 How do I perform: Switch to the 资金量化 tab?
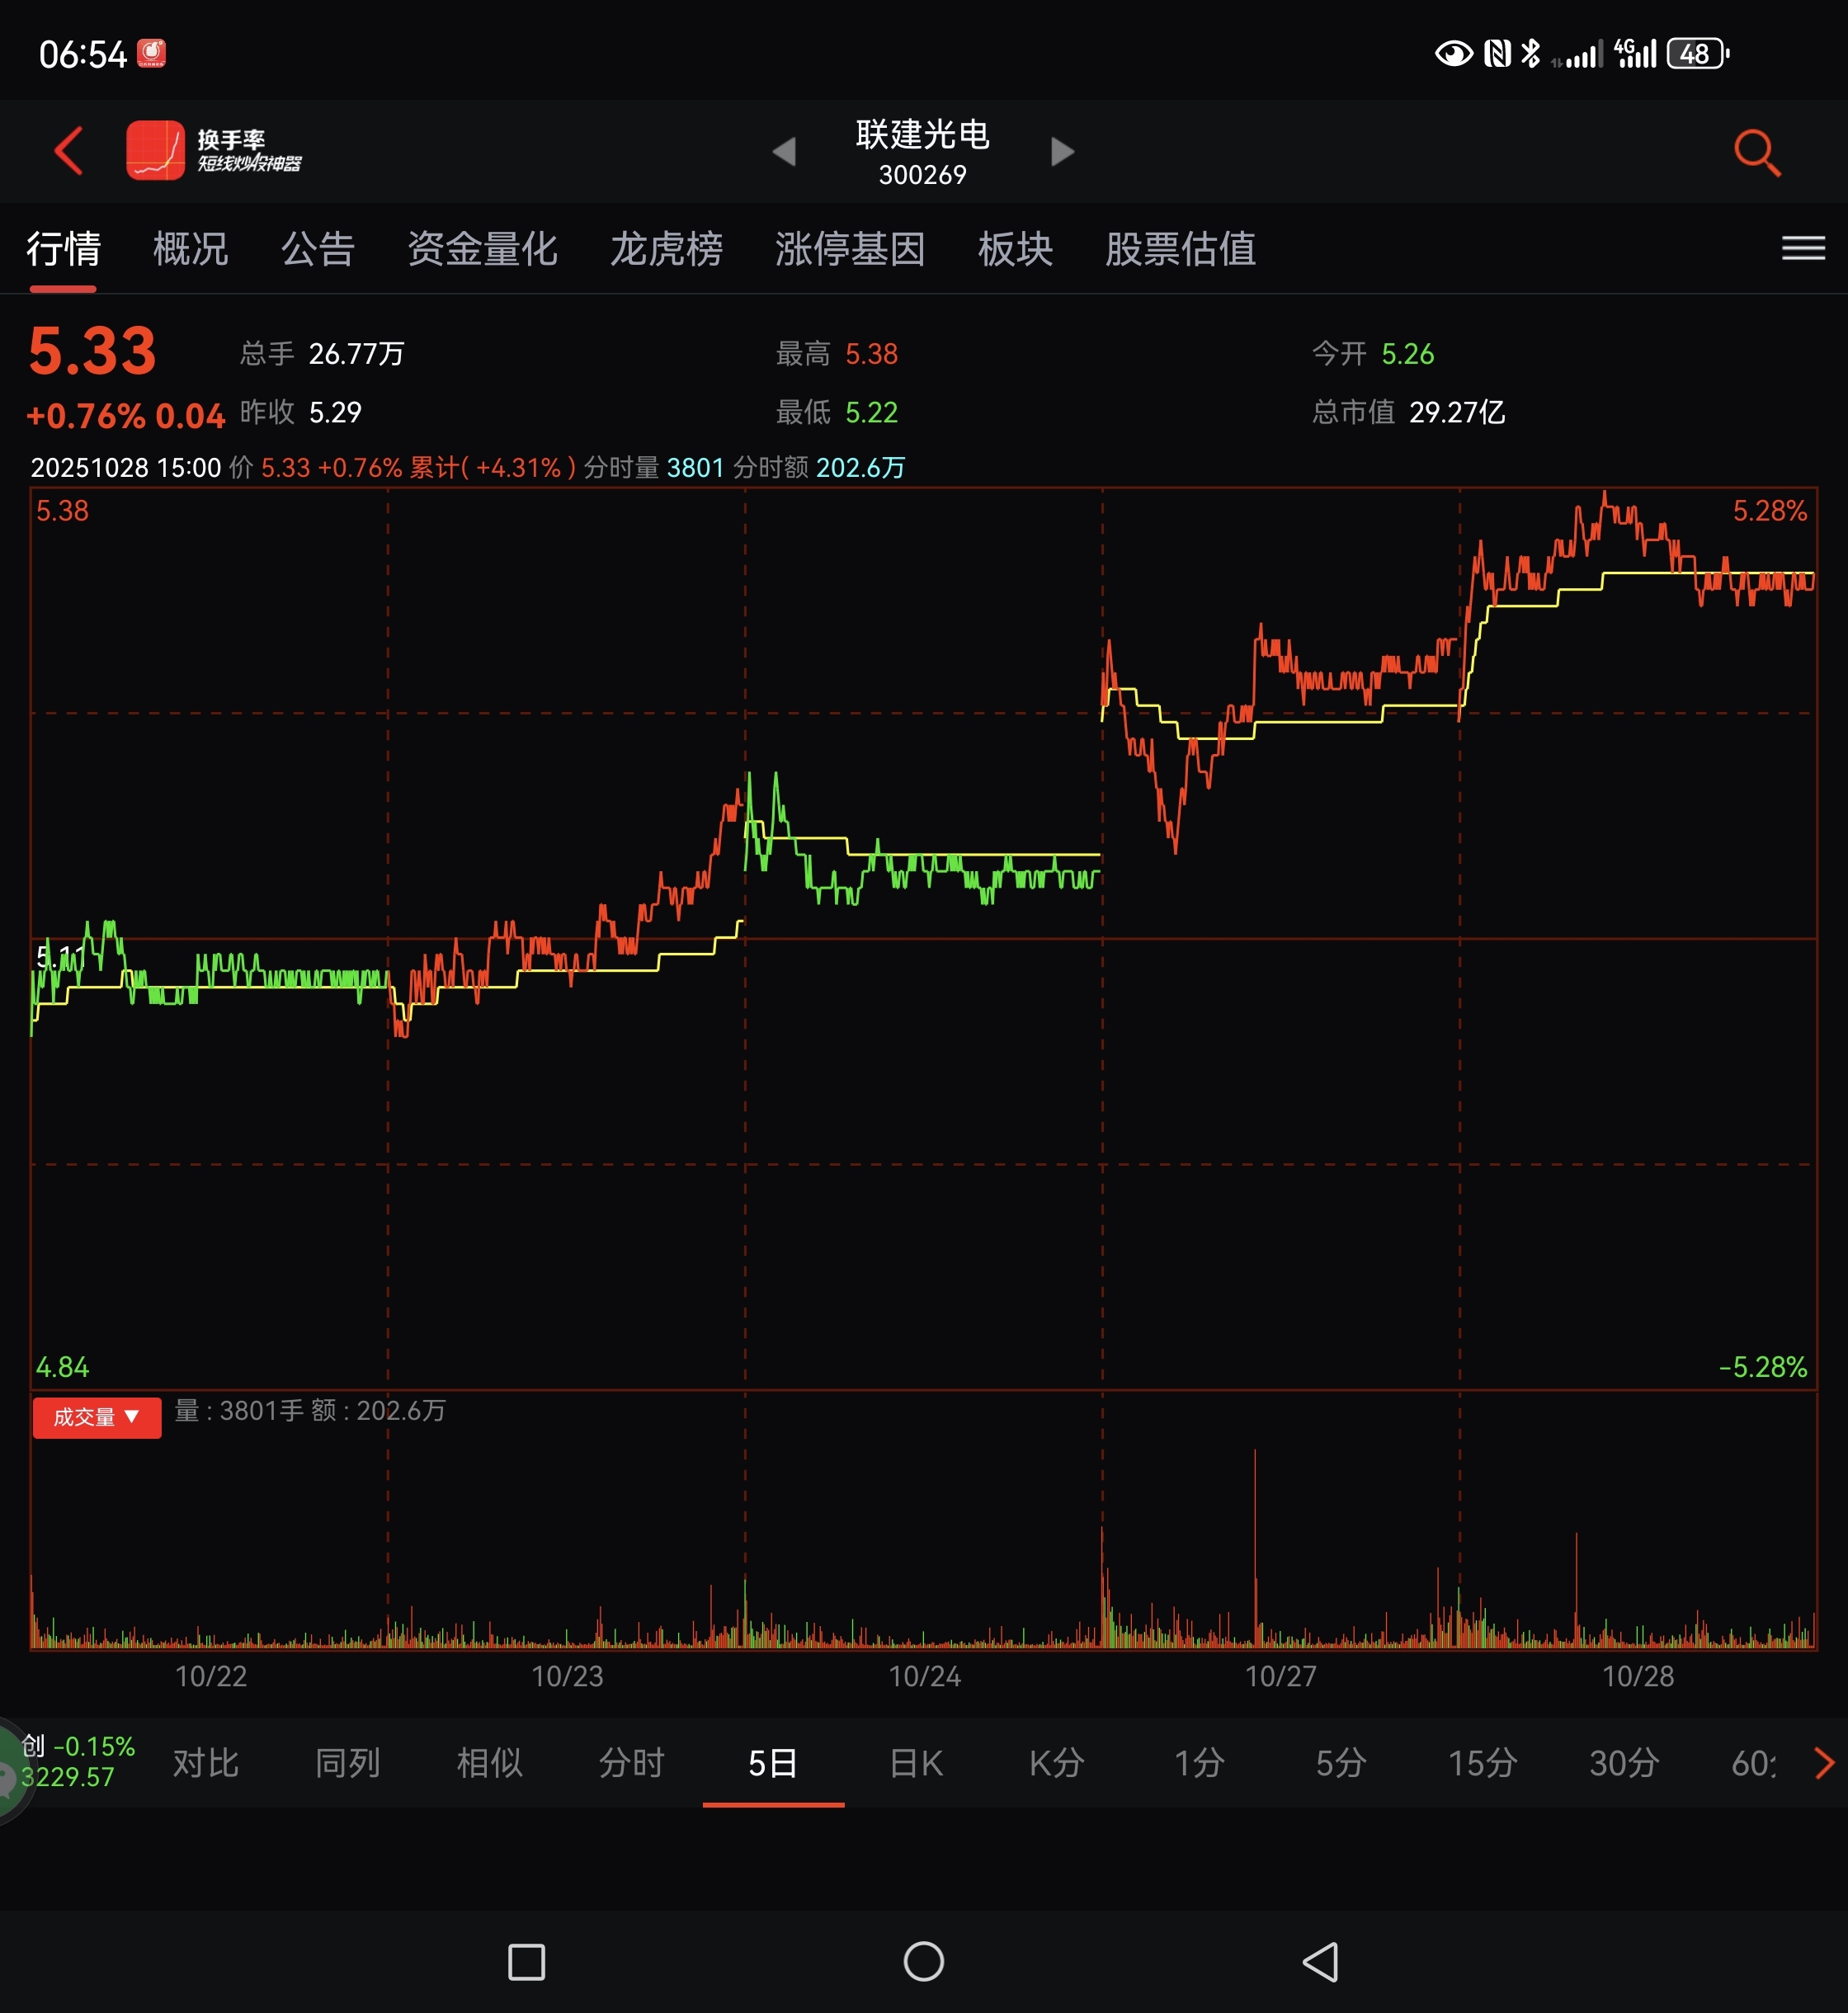(x=482, y=248)
